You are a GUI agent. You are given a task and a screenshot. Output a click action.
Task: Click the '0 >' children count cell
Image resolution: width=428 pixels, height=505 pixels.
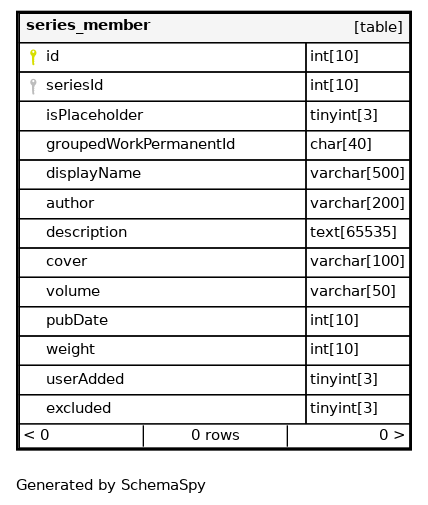[349, 435]
